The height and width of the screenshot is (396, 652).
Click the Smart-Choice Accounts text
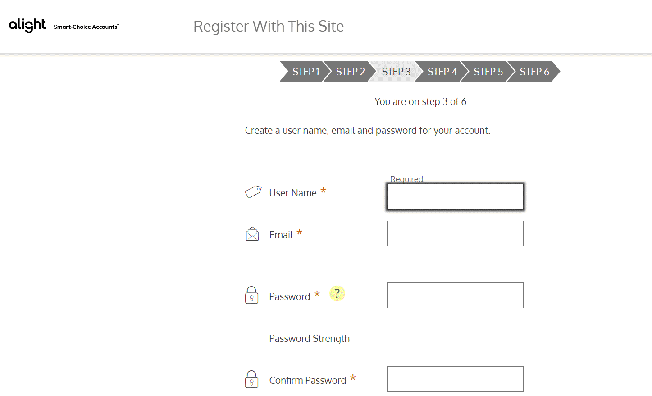pos(86,27)
